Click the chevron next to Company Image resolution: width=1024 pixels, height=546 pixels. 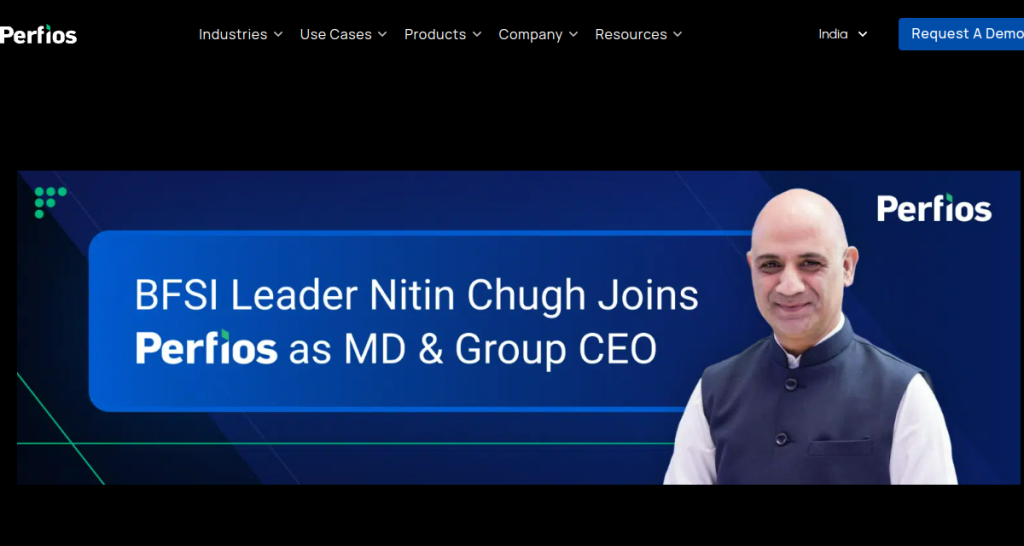[x=573, y=35]
